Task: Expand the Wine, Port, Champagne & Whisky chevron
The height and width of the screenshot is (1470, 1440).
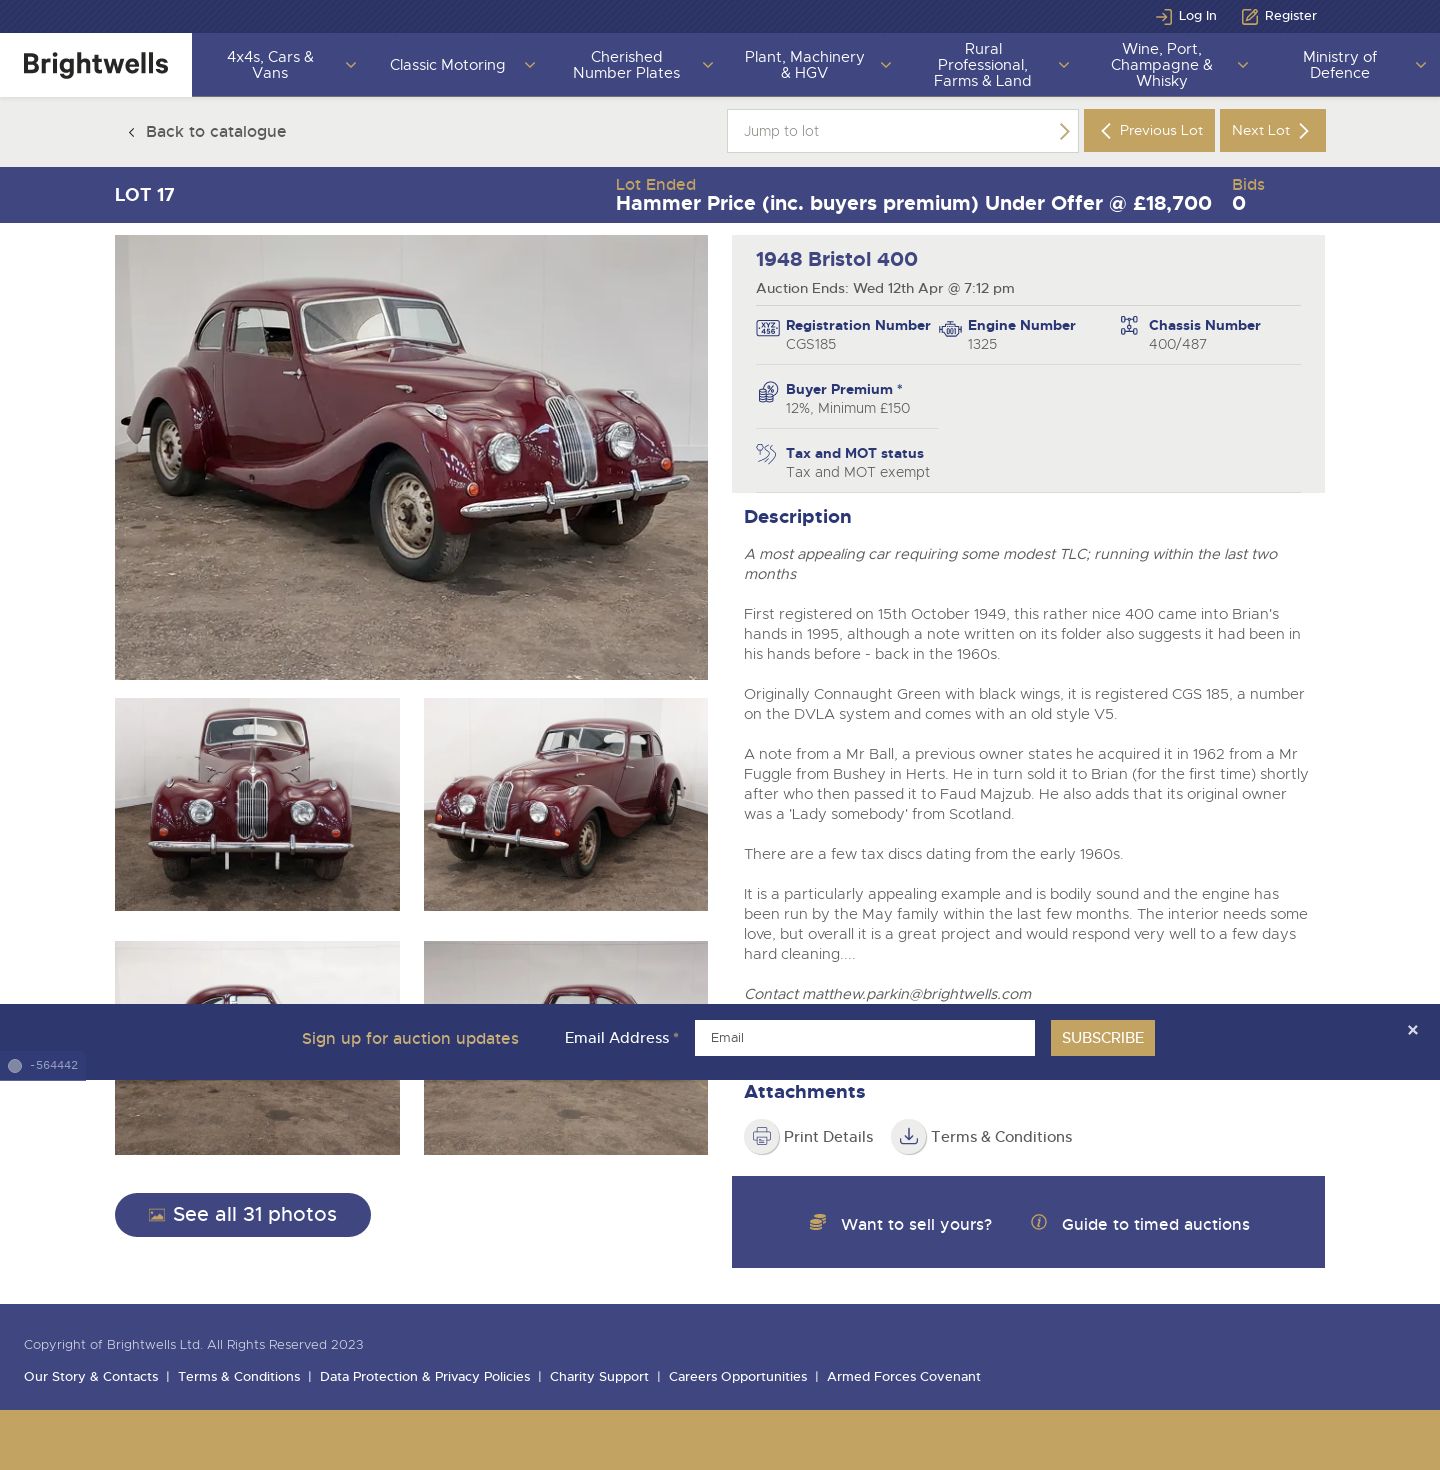Action: pyautogui.click(x=1243, y=65)
